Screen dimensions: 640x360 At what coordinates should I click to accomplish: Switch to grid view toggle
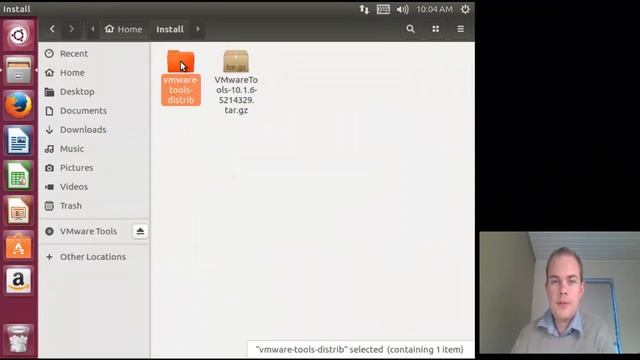[436, 29]
